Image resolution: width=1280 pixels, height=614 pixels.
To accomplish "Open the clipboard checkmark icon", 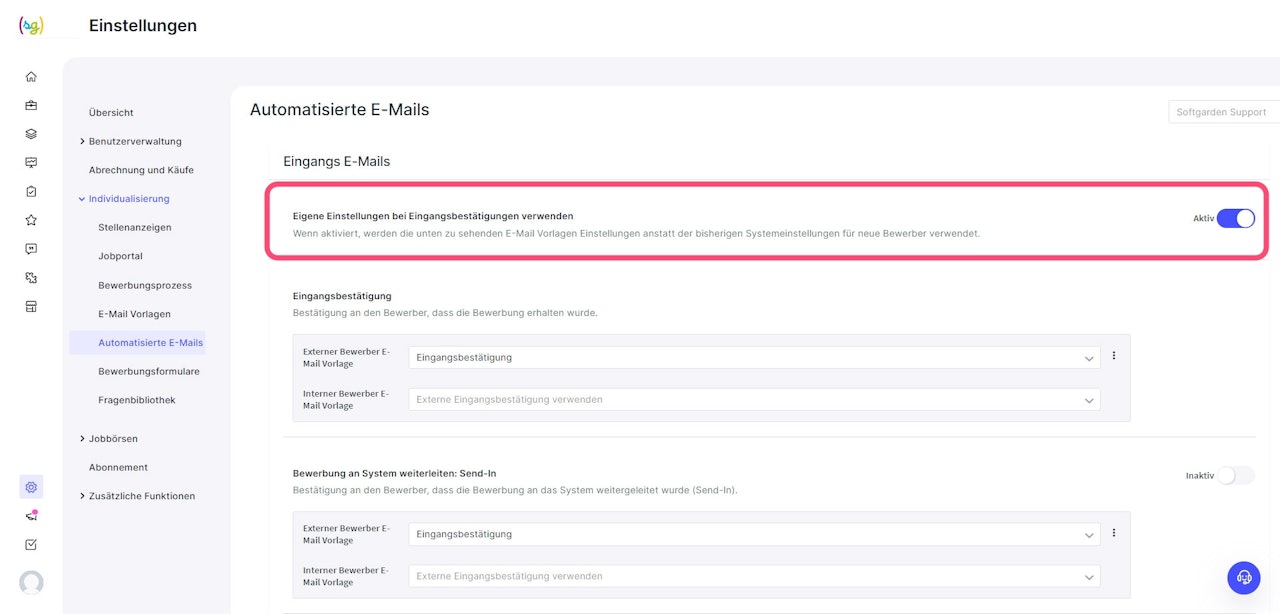I will [x=31, y=191].
